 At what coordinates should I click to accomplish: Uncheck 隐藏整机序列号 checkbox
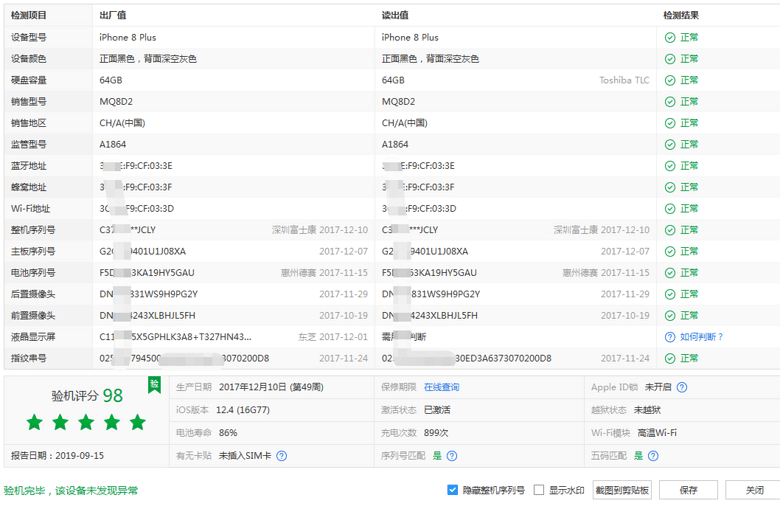[x=454, y=490]
